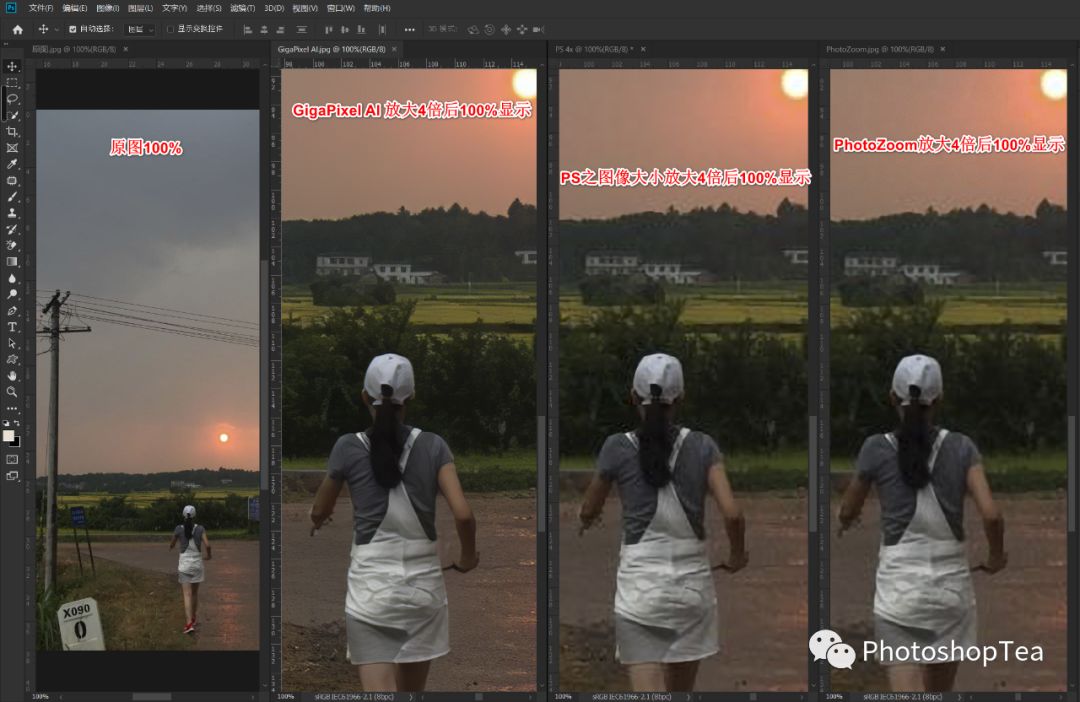Click the distribute vertically icon
Image resolution: width=1080 pixels, height=702 pixels.
[302, 30]
